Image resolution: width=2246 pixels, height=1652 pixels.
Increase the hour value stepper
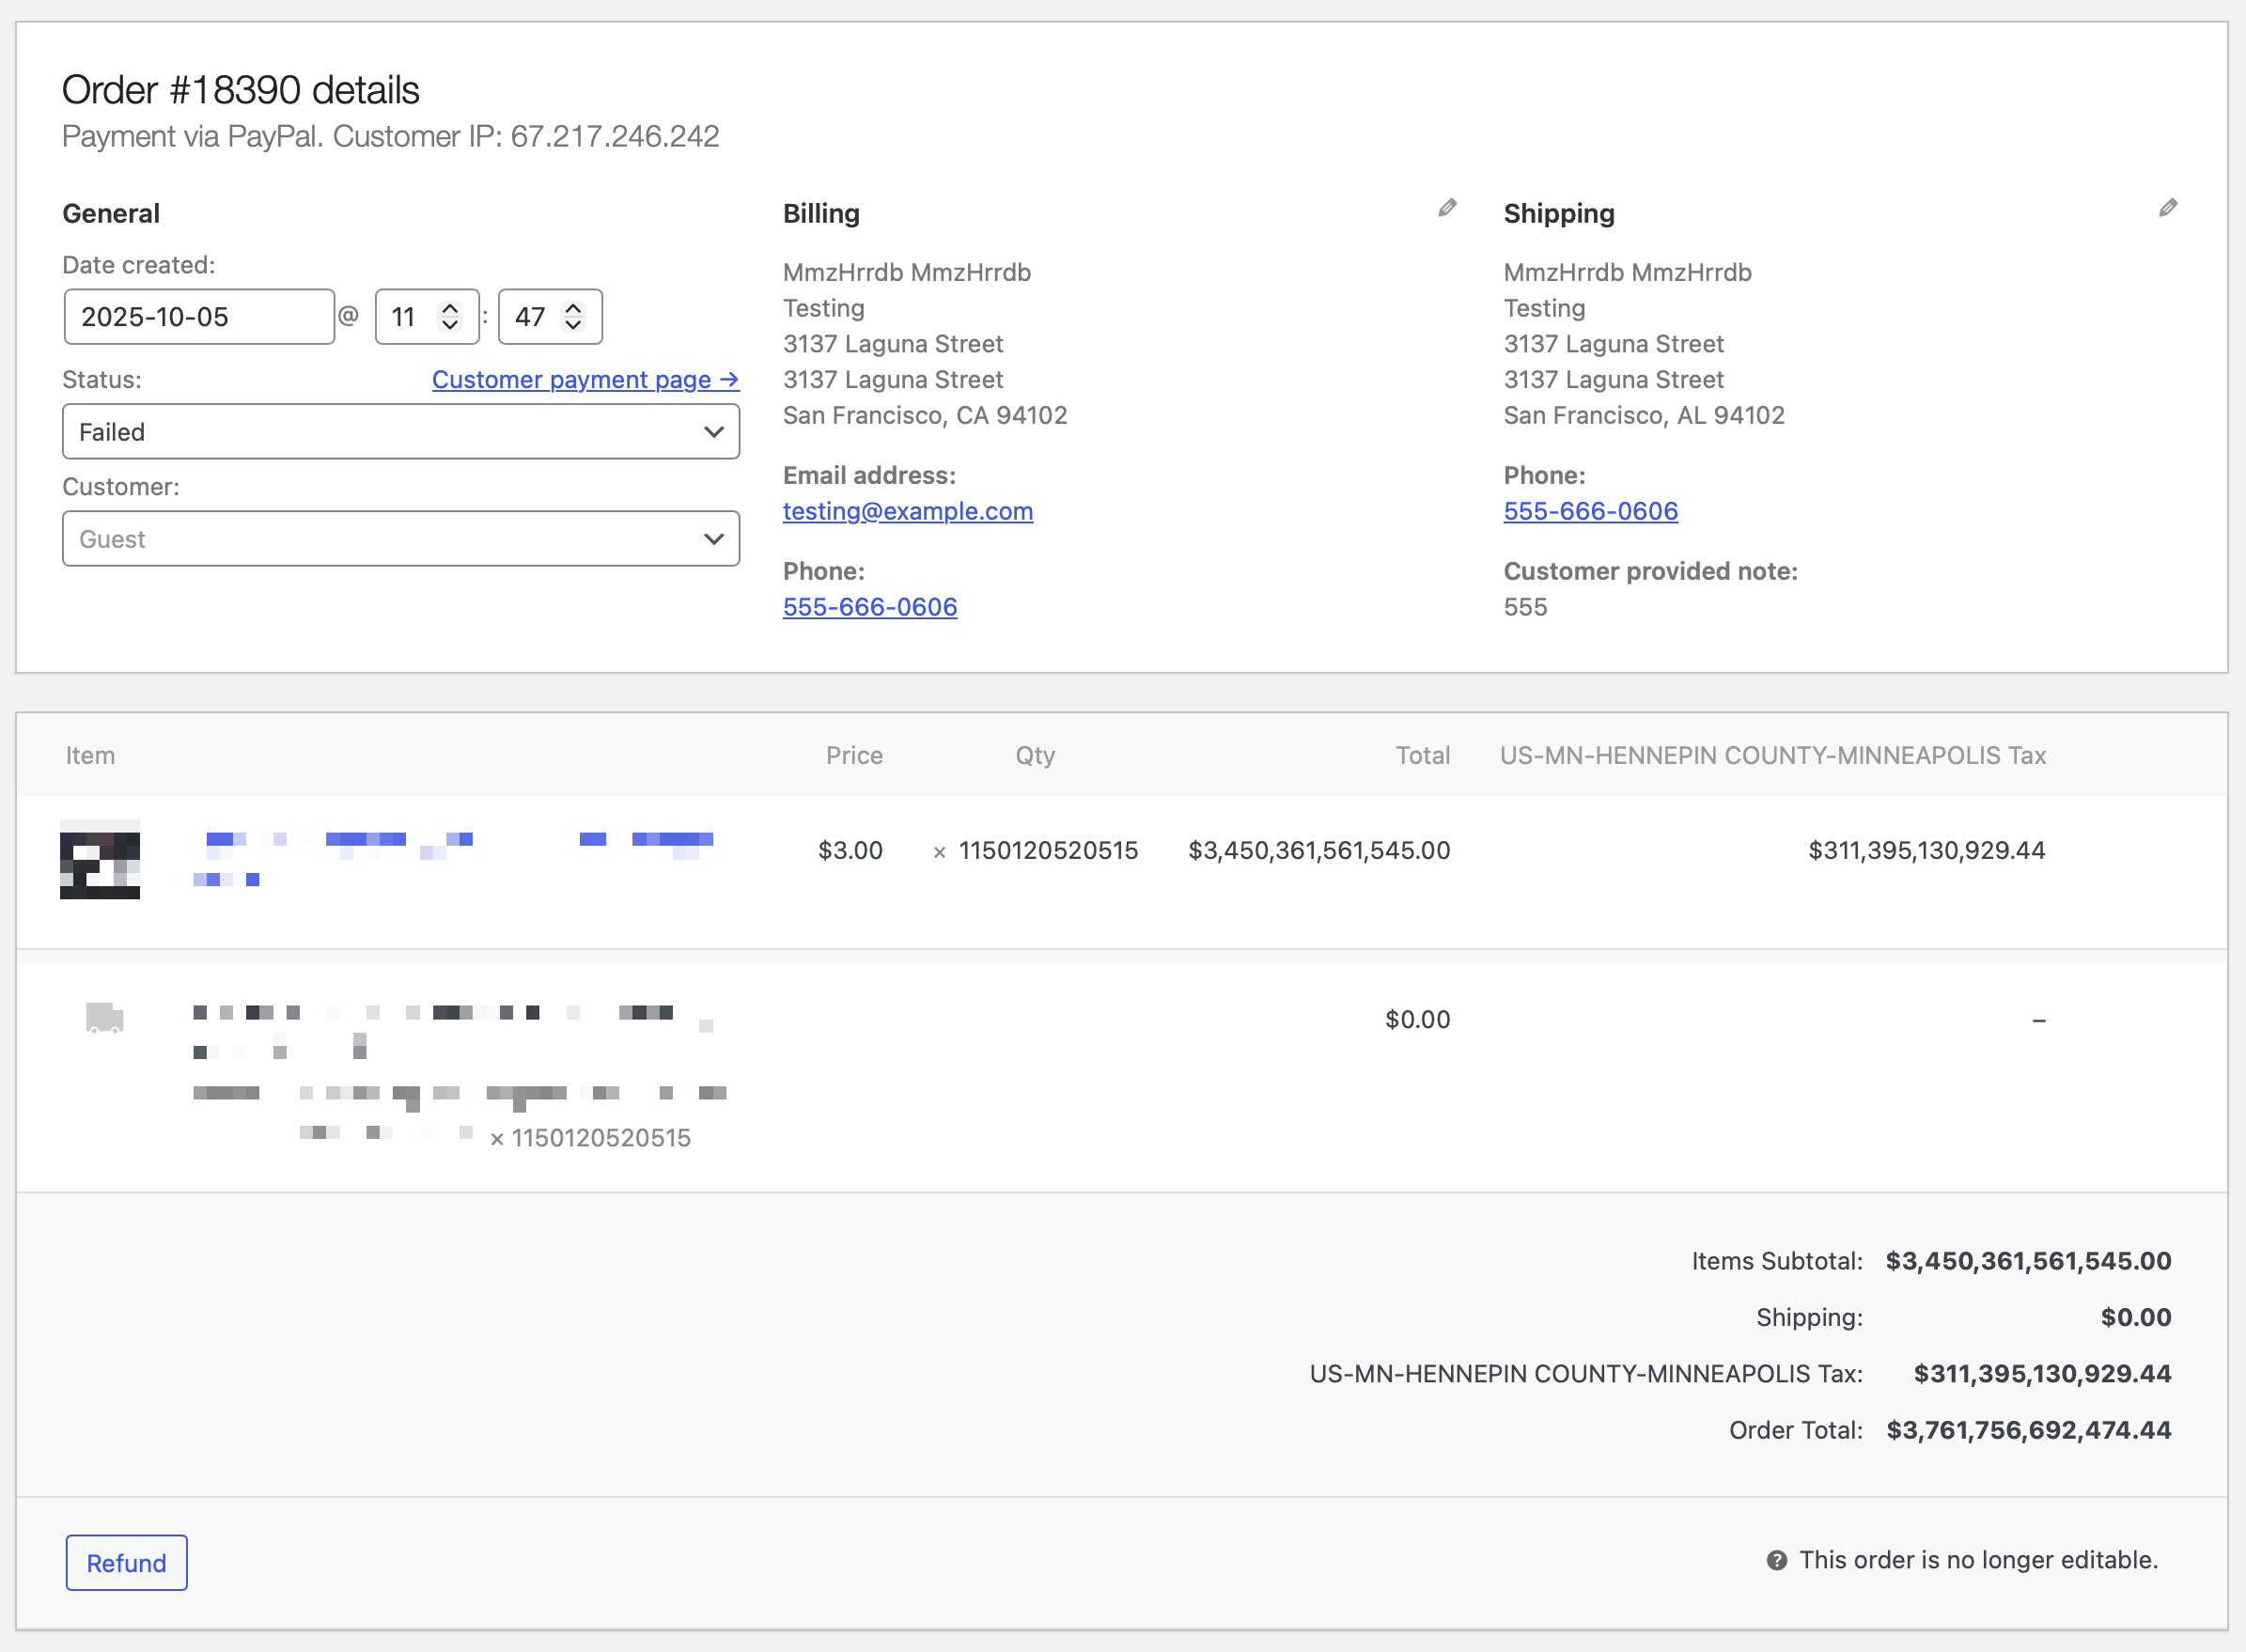tap(450, 308)
